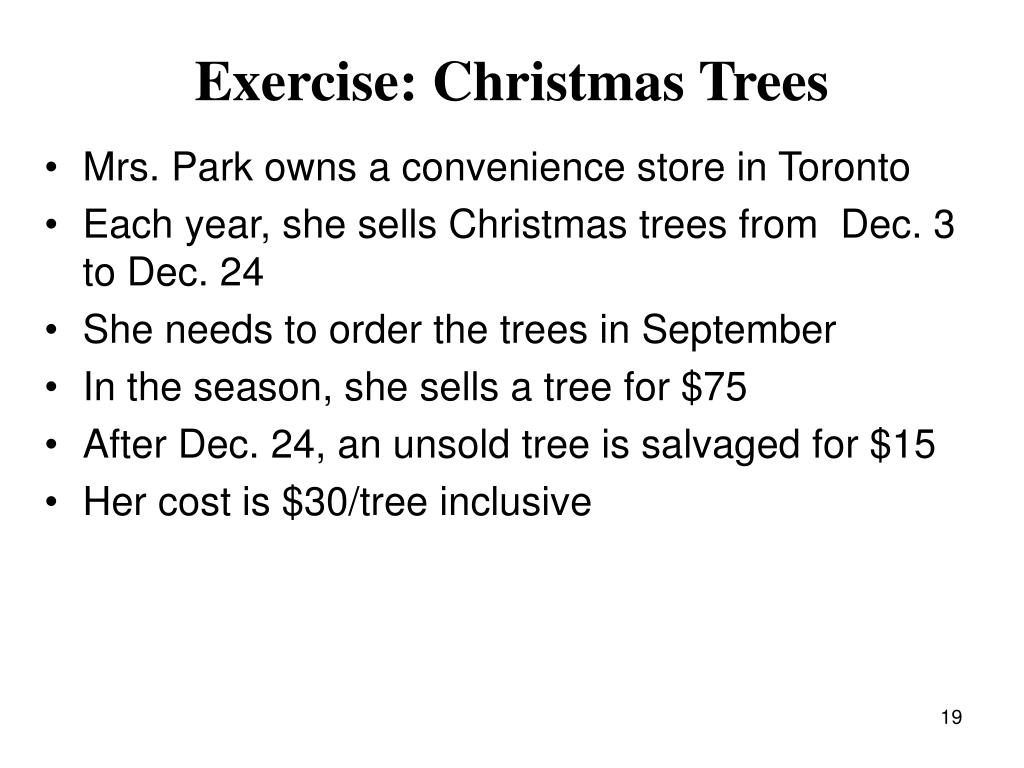This screenshot has height=768, width=1024.
Task: Click the bullet point before In the season
Action: pos(51,387)
